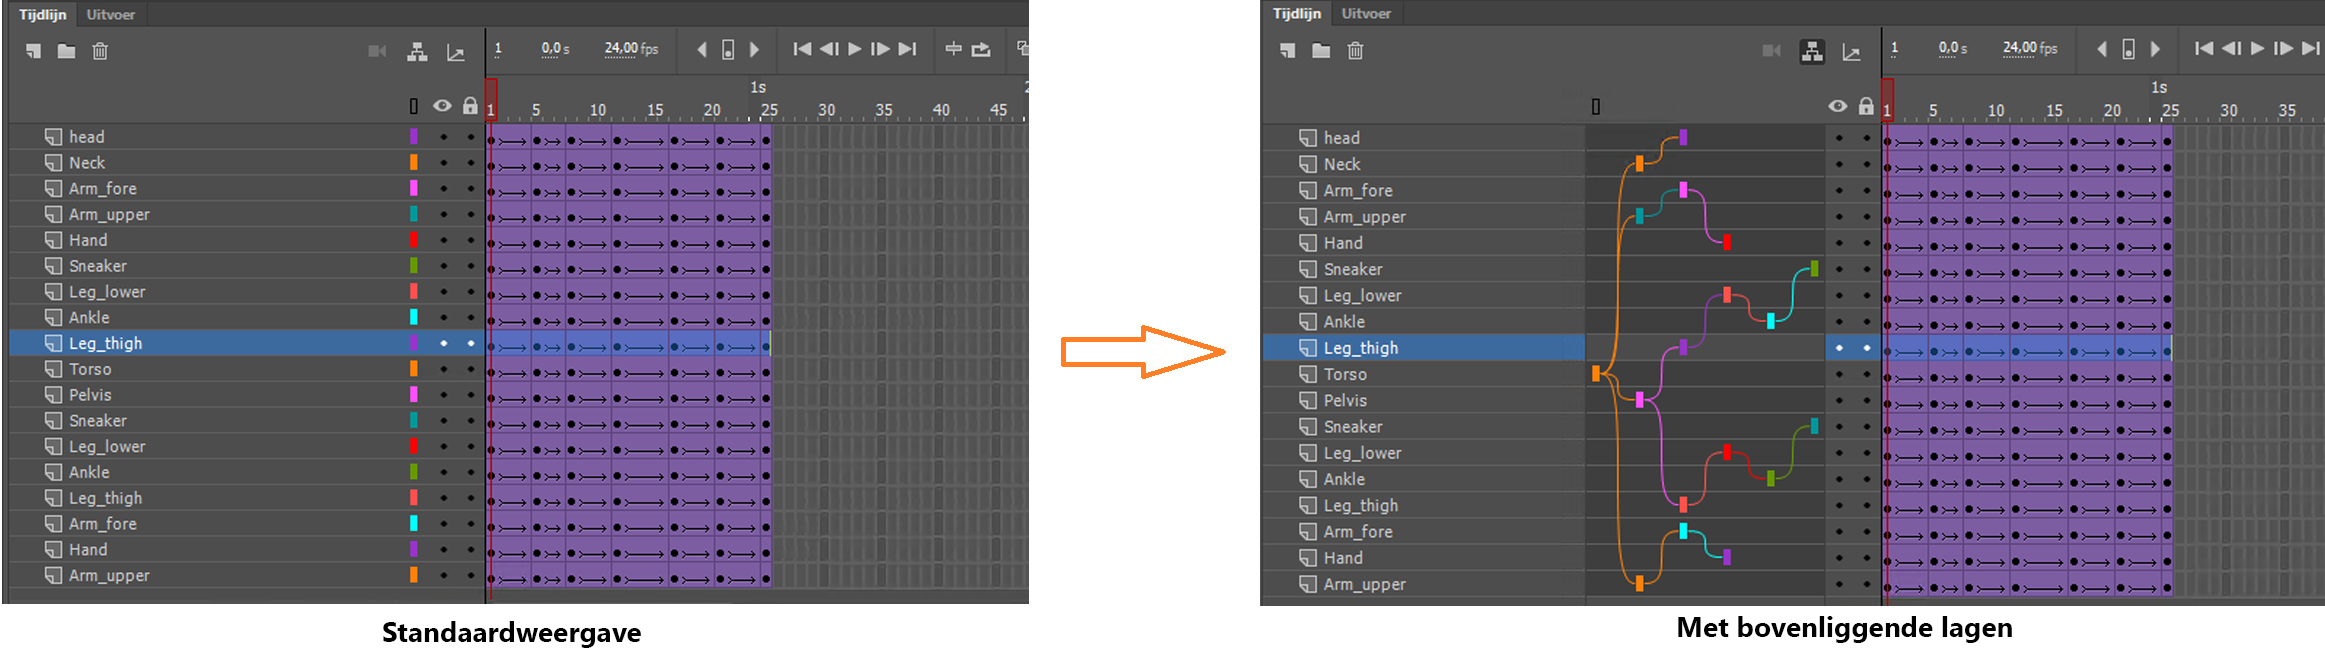The height and width of the screenshot is (660, 2325).
Task: Play the animation in right timeline
Action: [2257, 48]
